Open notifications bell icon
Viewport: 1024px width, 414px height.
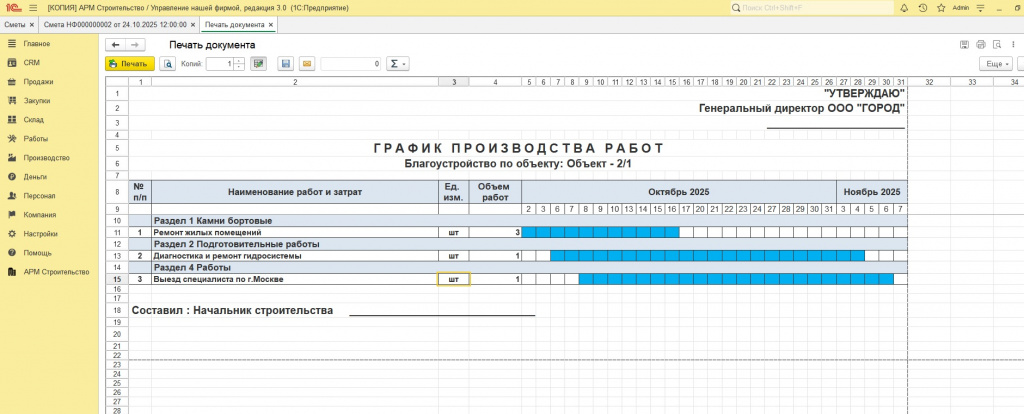[904, 8]
